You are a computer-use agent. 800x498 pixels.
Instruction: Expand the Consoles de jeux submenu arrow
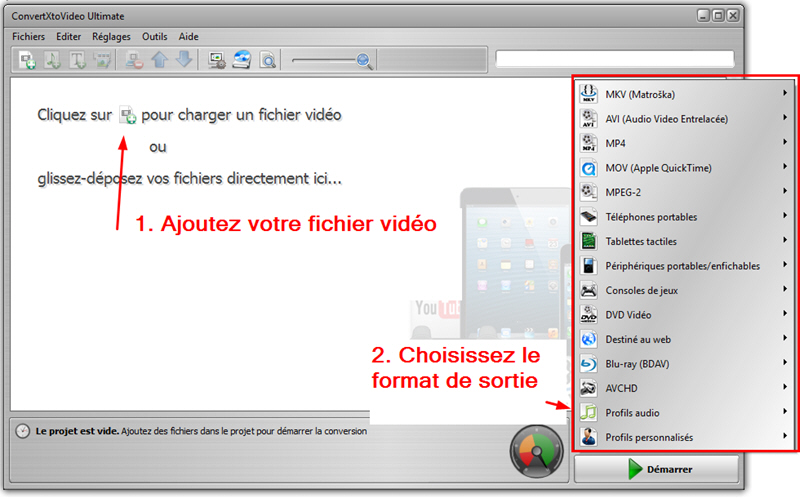pyautogui.click(x=785, y=289)
